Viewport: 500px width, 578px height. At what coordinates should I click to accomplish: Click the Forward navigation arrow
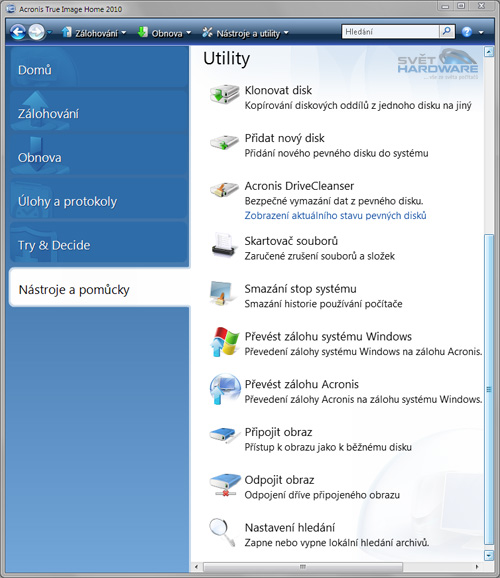click(37, 32)
